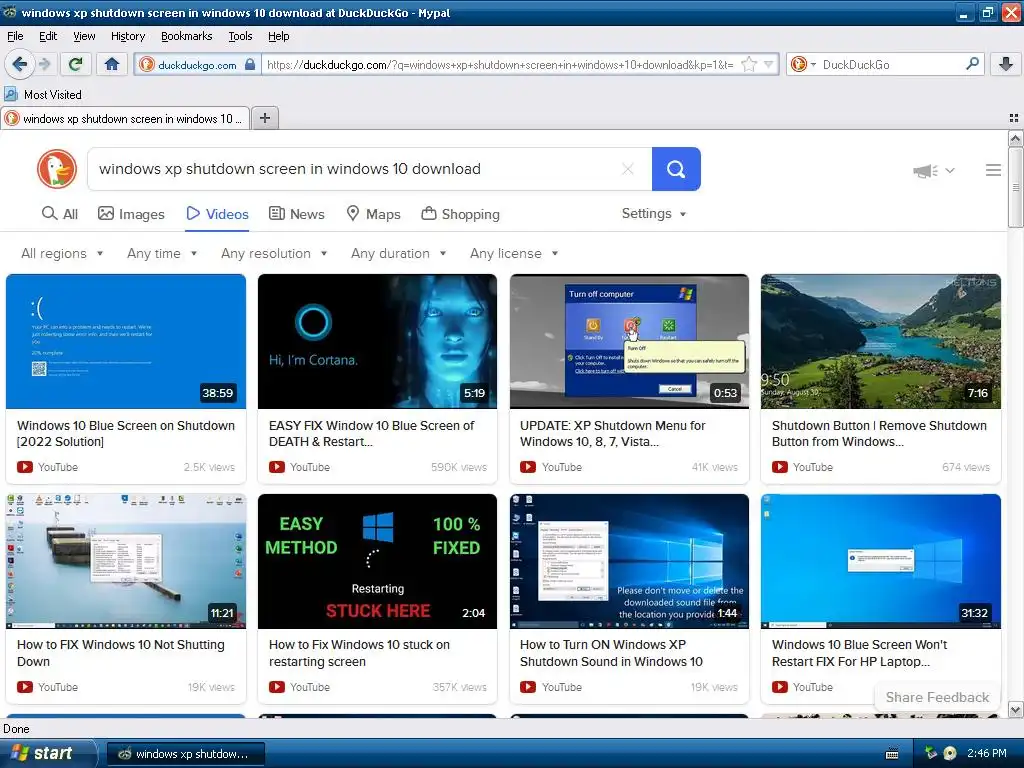Click the List all tabs icon
This screenshot has width=1024, height=768.
pyautogui.click(x=1014, y=118)
